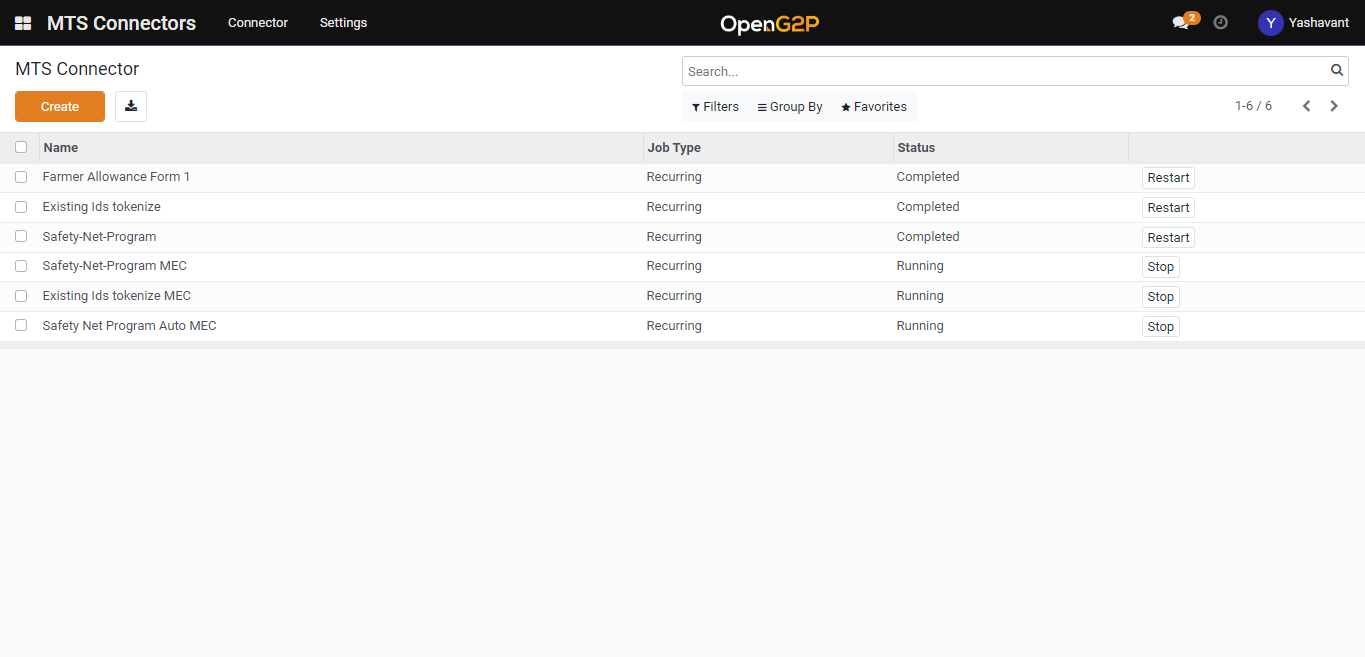Viewport: 1365px width, 657px height.
Task: Click the download/export records icon
Action: click(x=131, y=106)
